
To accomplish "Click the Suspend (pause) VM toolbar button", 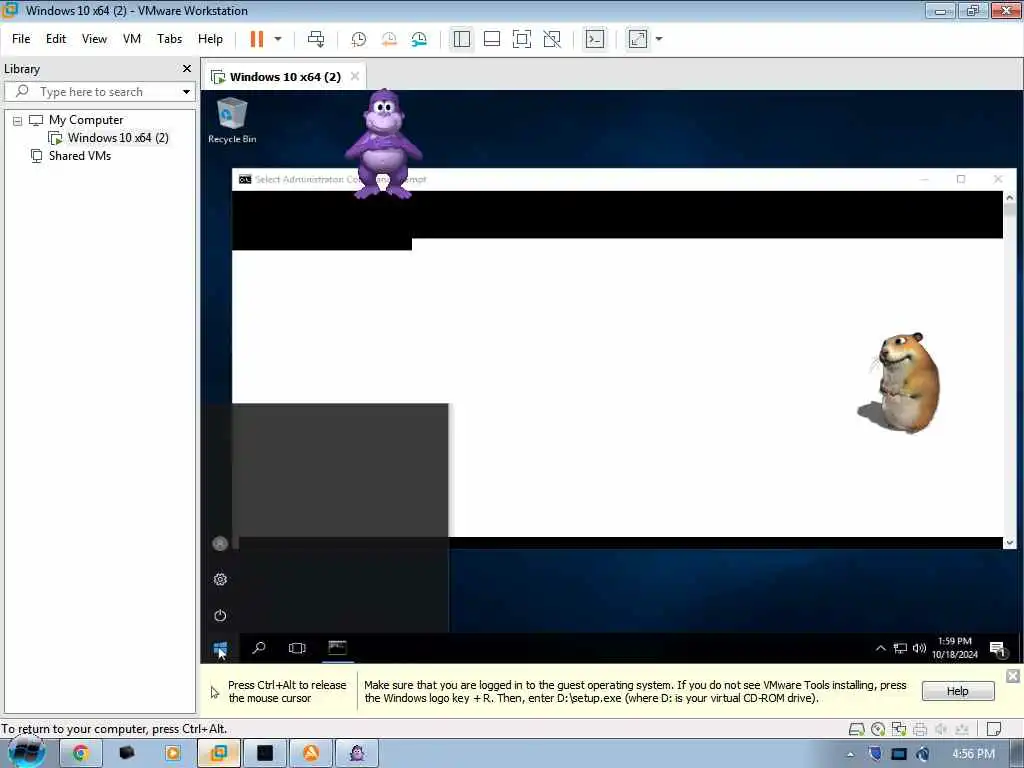I will (x=257, y=39).
